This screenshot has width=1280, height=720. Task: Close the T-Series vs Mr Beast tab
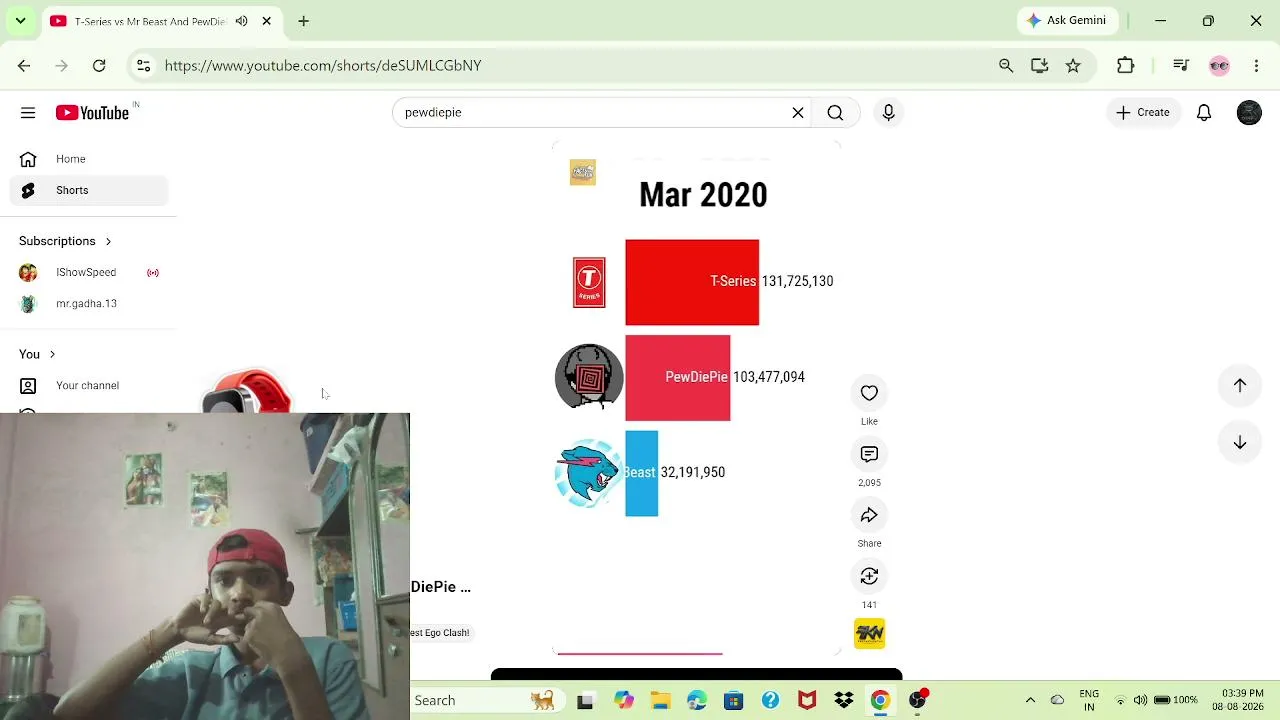[x=267, y=21]
